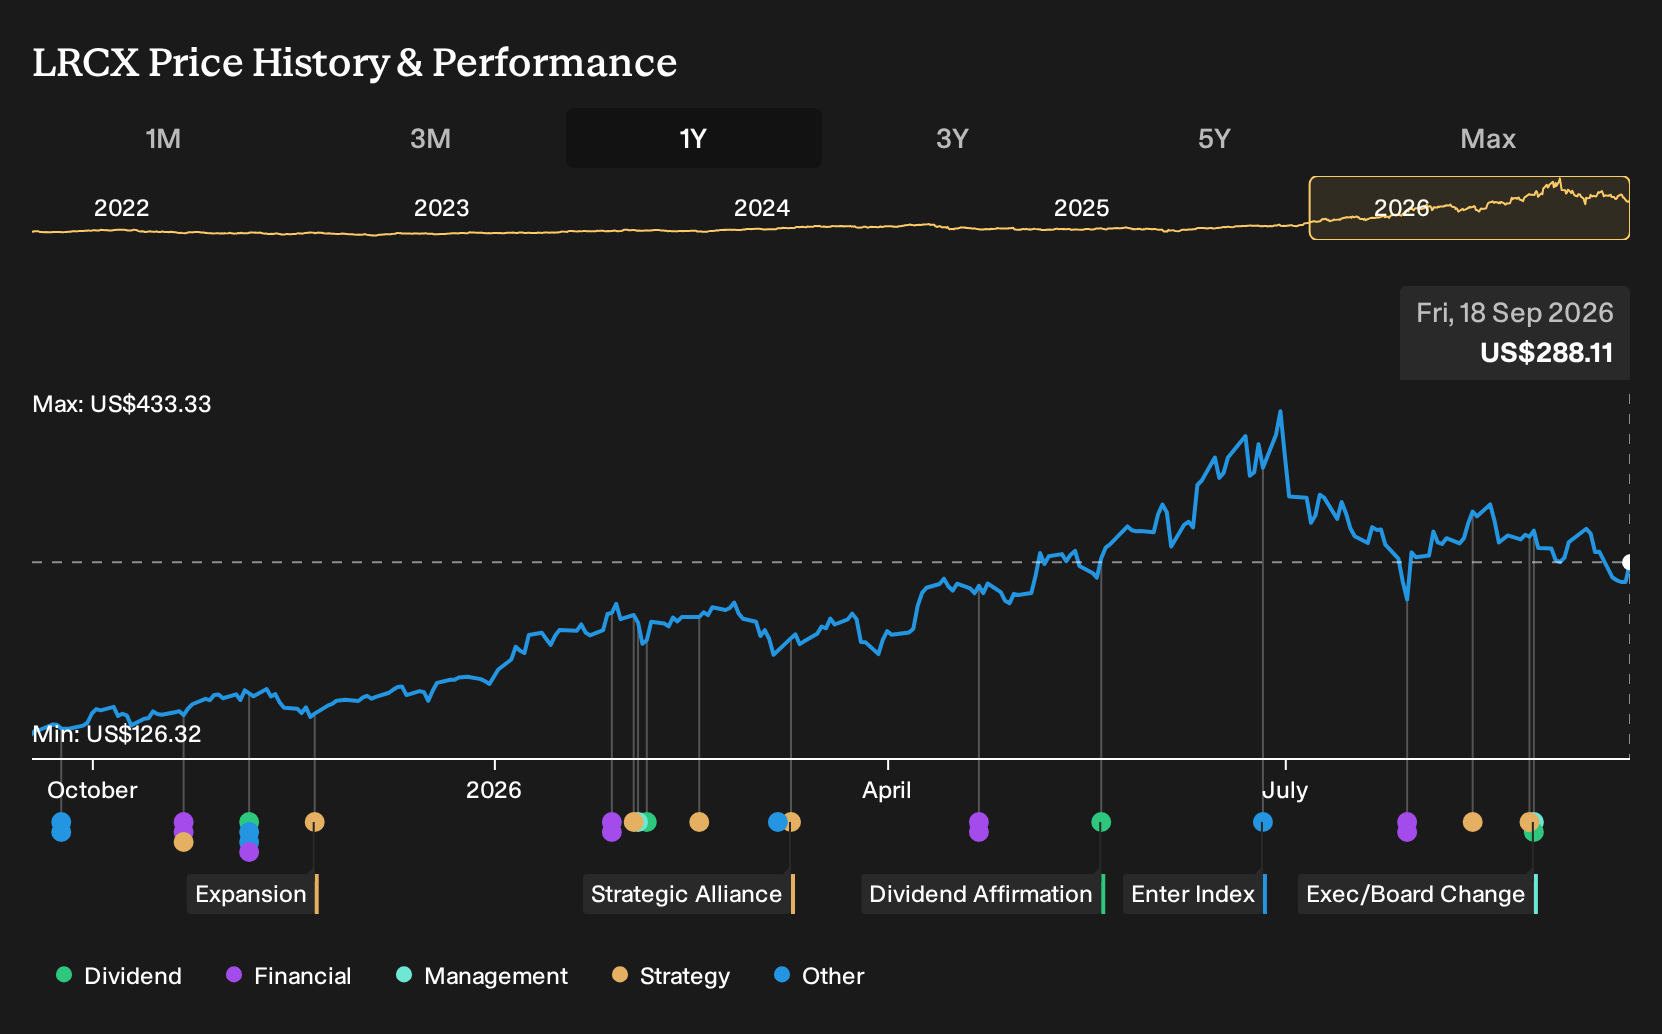Select green dot in the October event cluster

249,820
